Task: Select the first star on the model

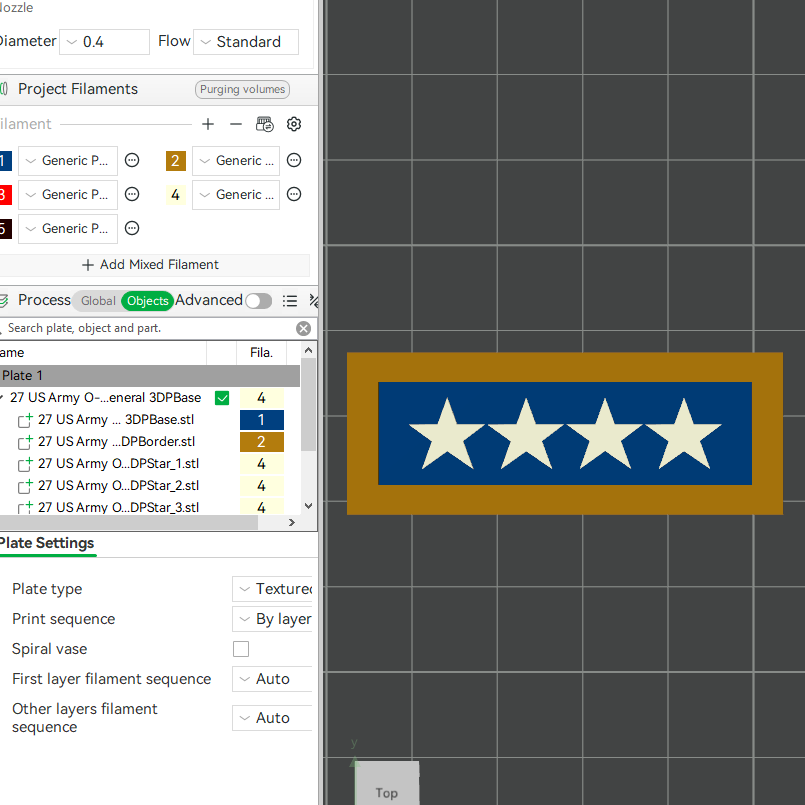Action: click(447, 435)
